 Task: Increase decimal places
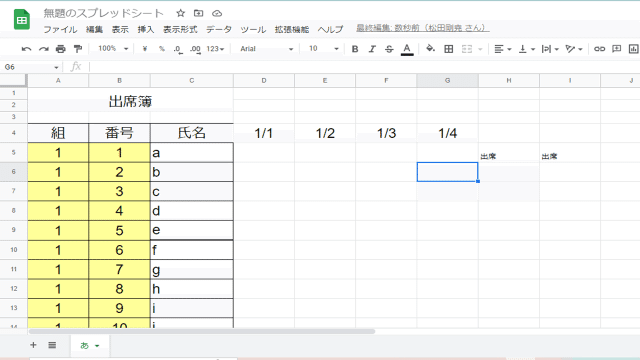(195, 49)
